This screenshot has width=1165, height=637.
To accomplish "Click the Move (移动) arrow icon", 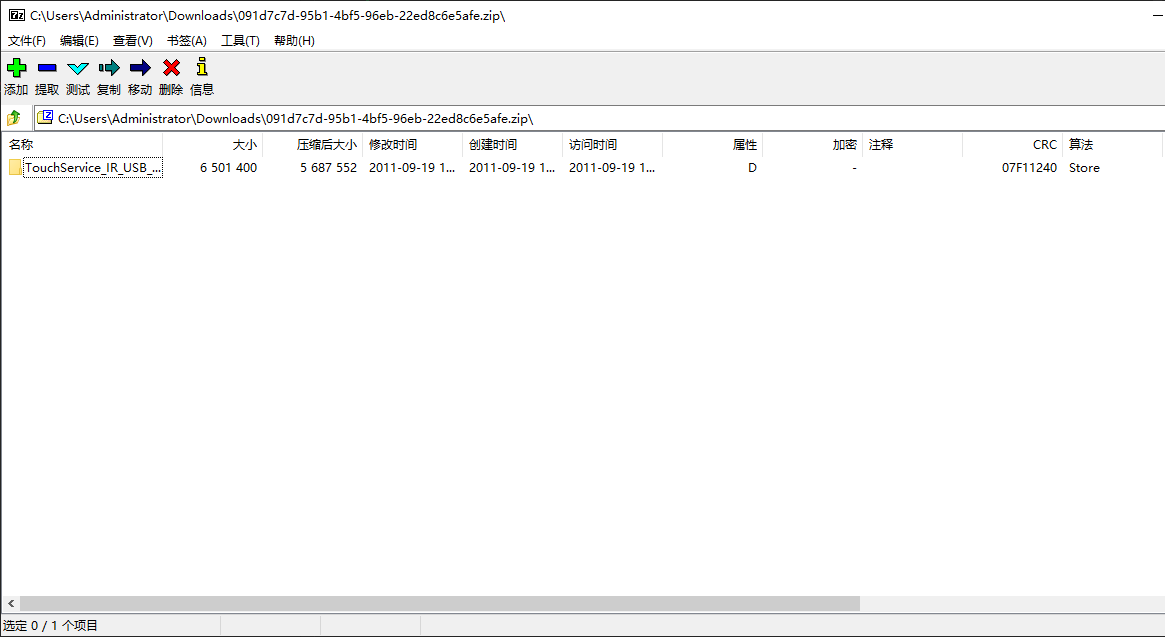I will 140,68.
